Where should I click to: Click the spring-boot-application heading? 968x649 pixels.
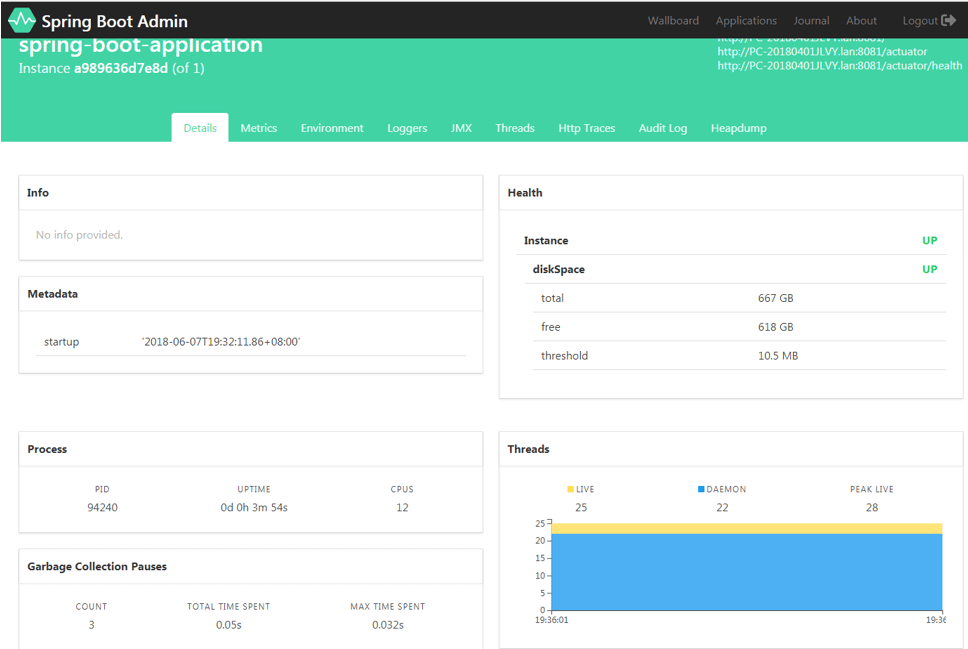click(141, 46)
